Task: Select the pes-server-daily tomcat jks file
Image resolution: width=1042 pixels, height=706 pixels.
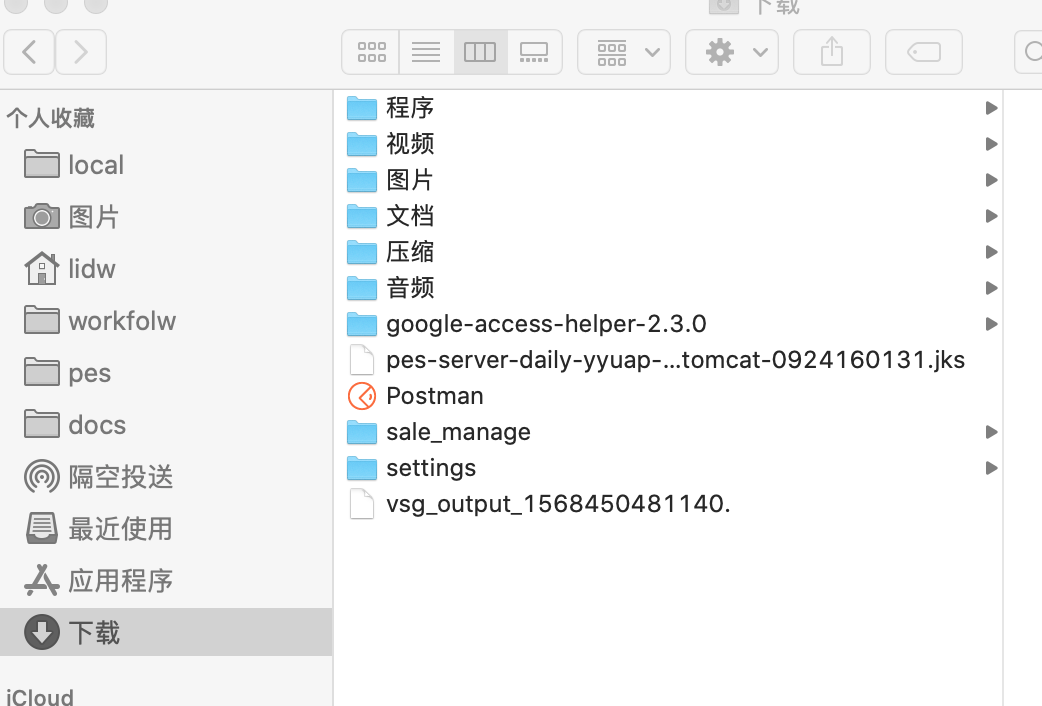Action: 674,360
